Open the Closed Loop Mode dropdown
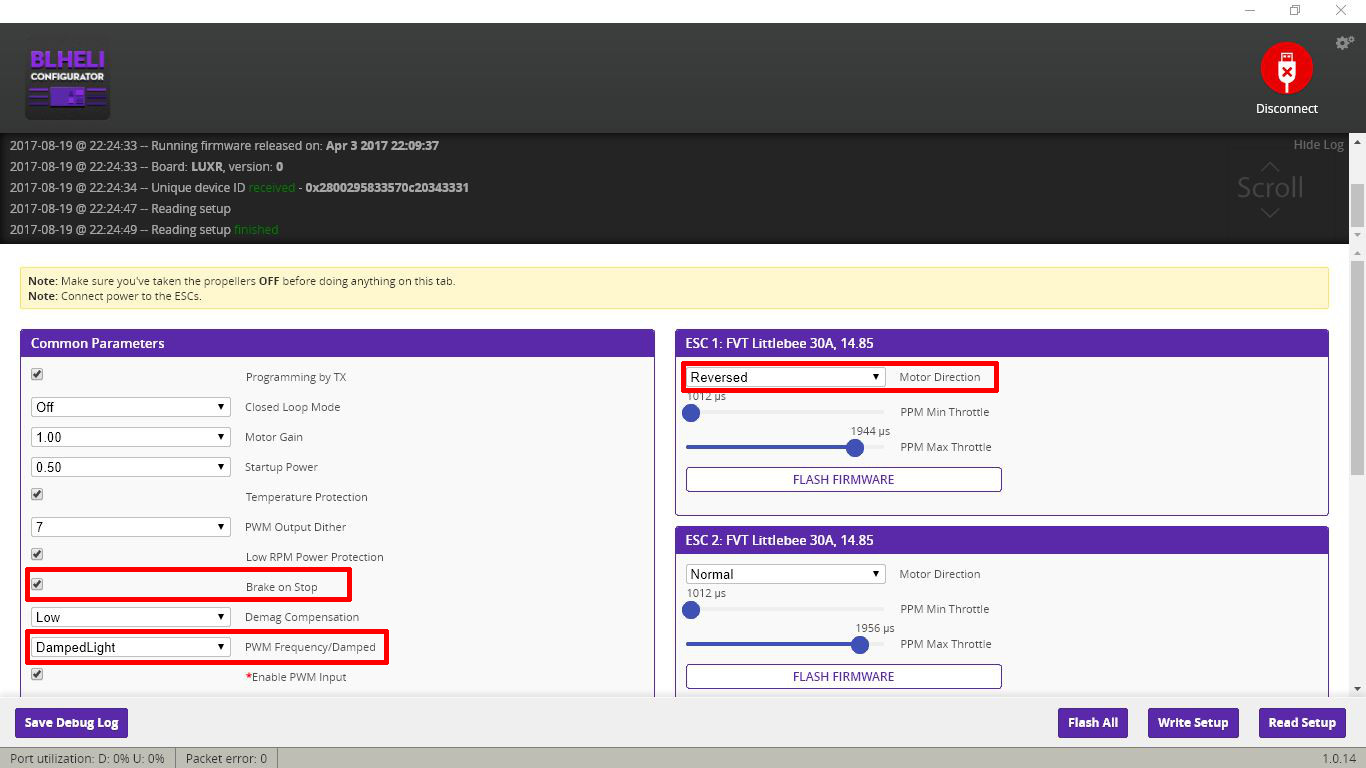This screenshot has height=768, width=1366. (x=131, y=407)
